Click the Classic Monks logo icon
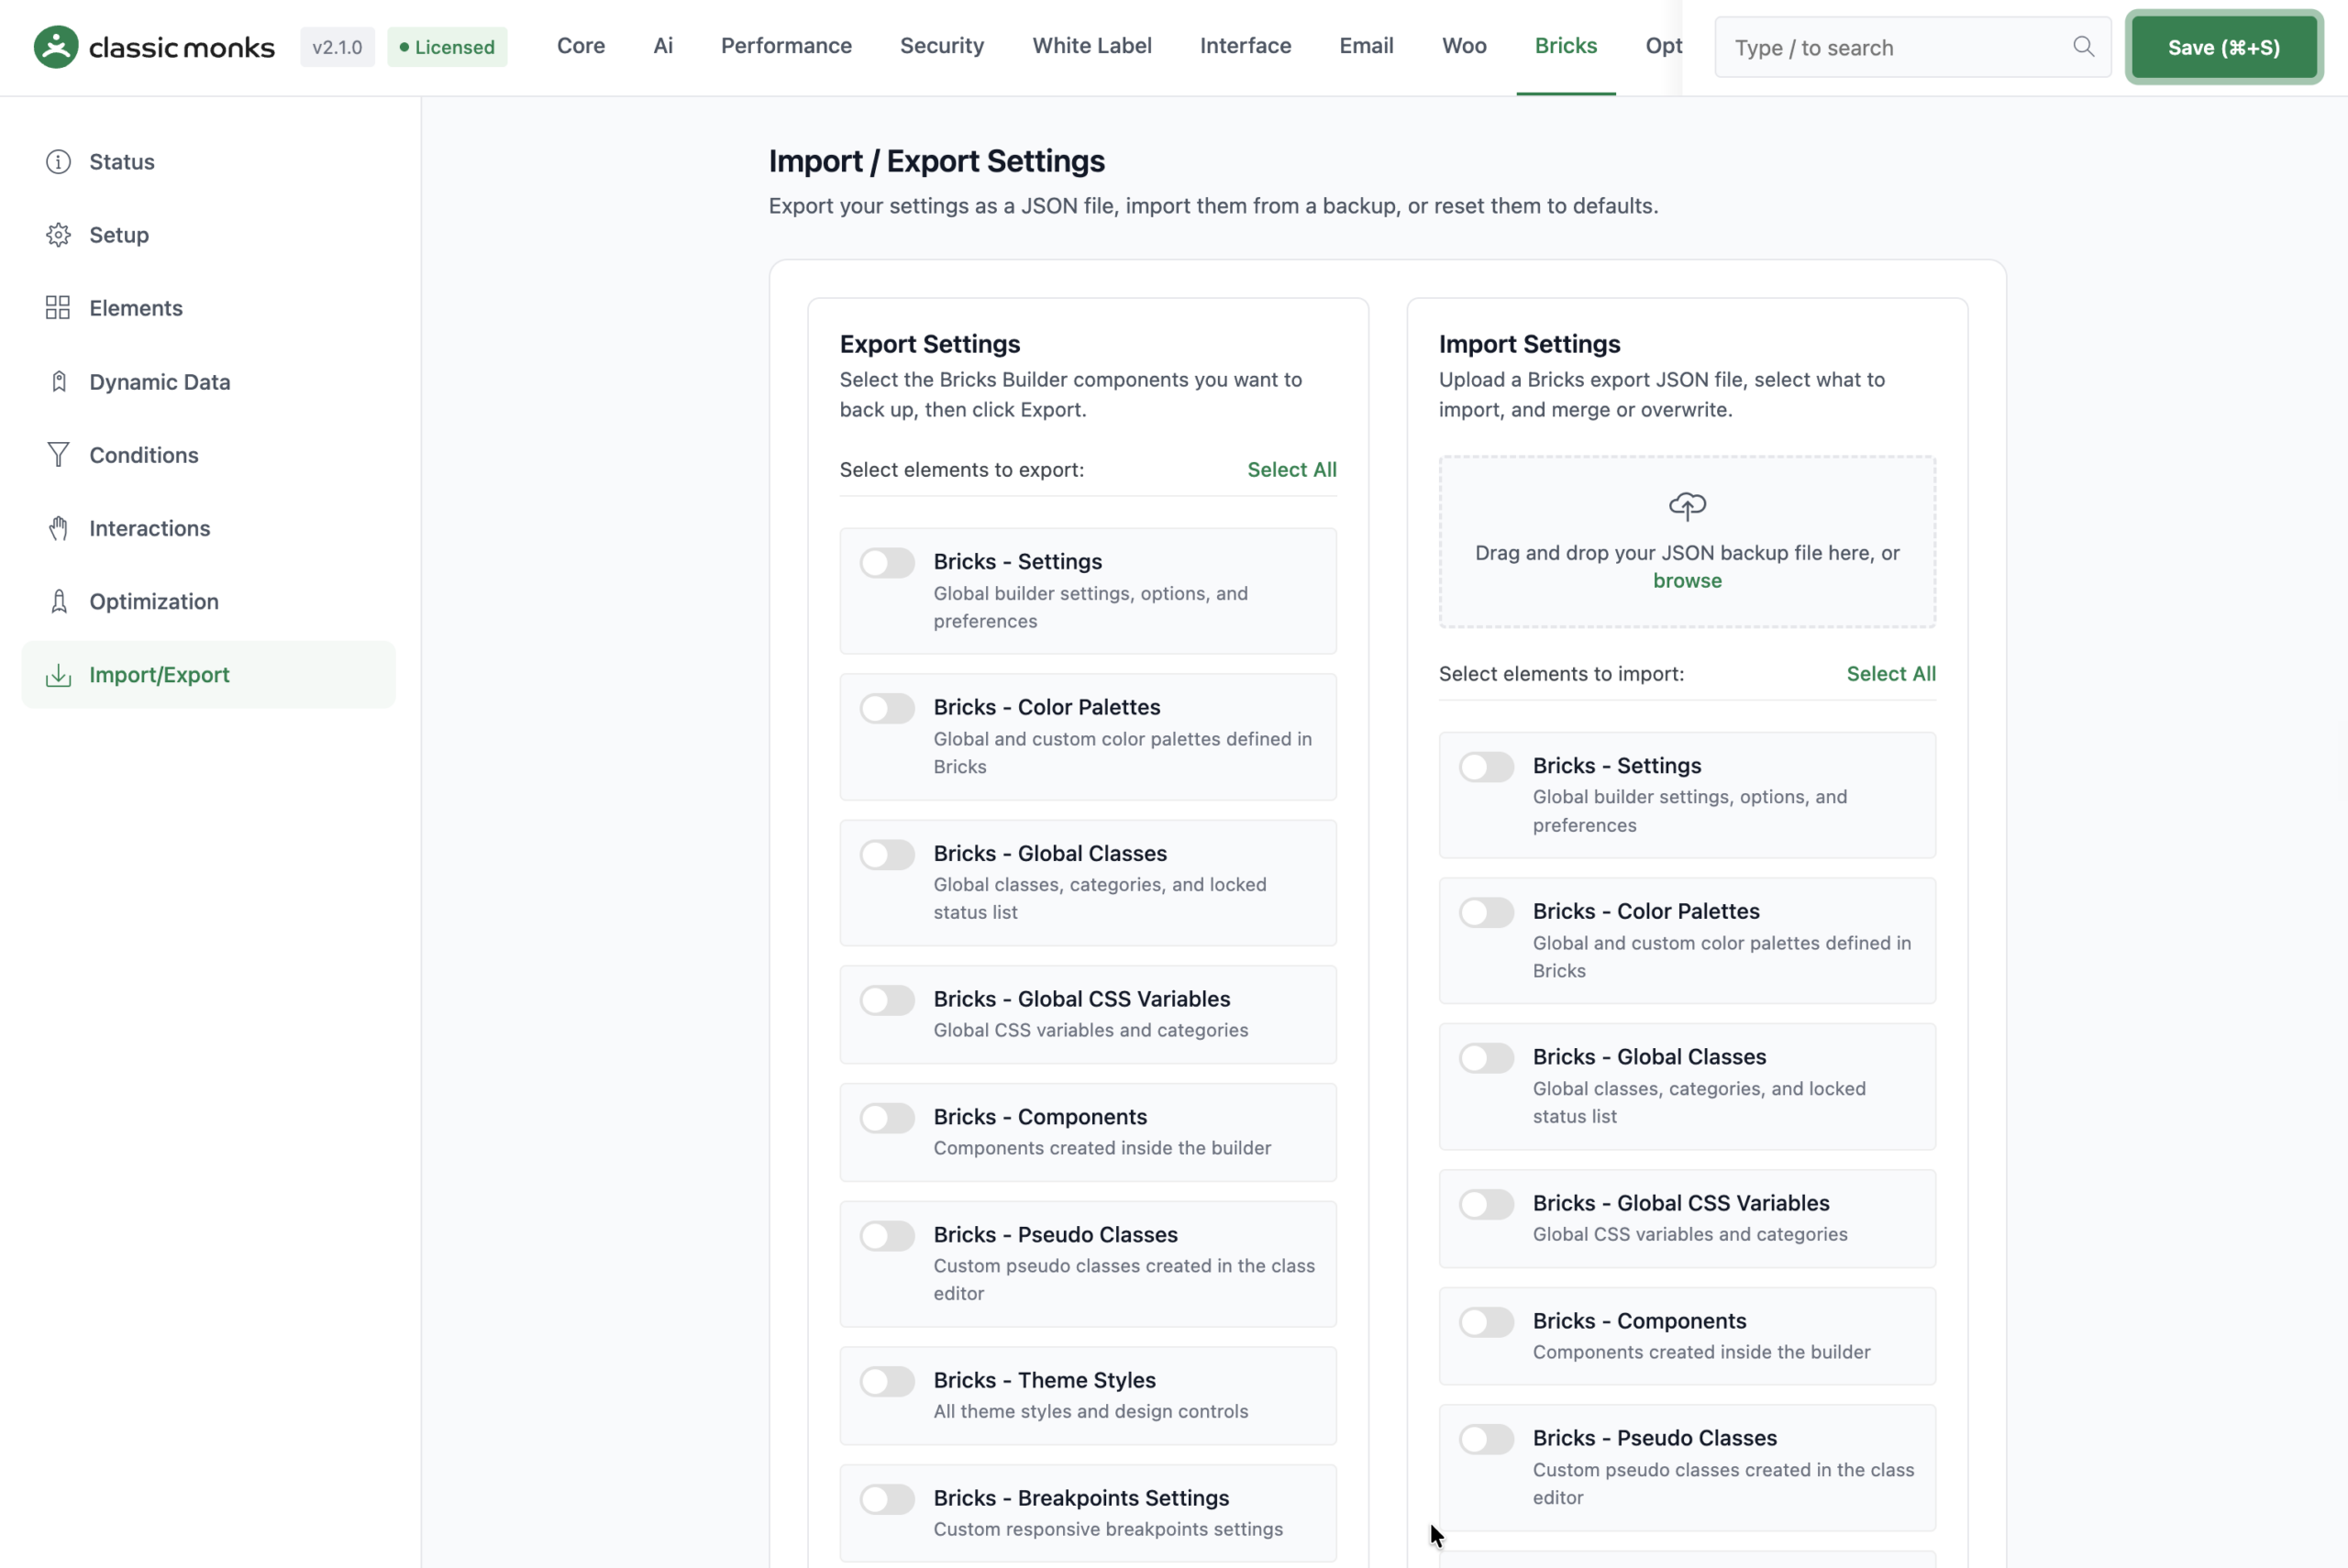The height and width of the screenshot is (1568, 2348). pos(56,47)
